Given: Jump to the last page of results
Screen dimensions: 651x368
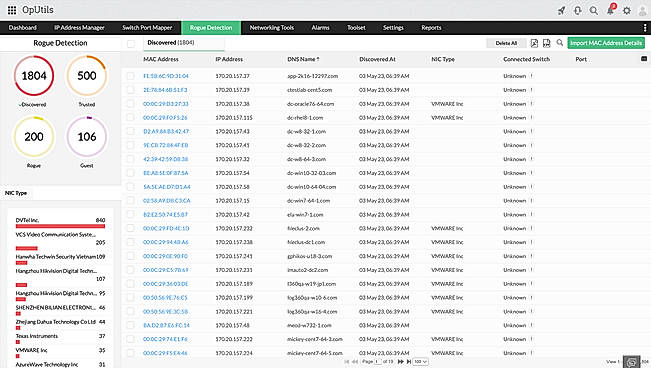Looking at the screenshot, I should [x=409, y=362].
